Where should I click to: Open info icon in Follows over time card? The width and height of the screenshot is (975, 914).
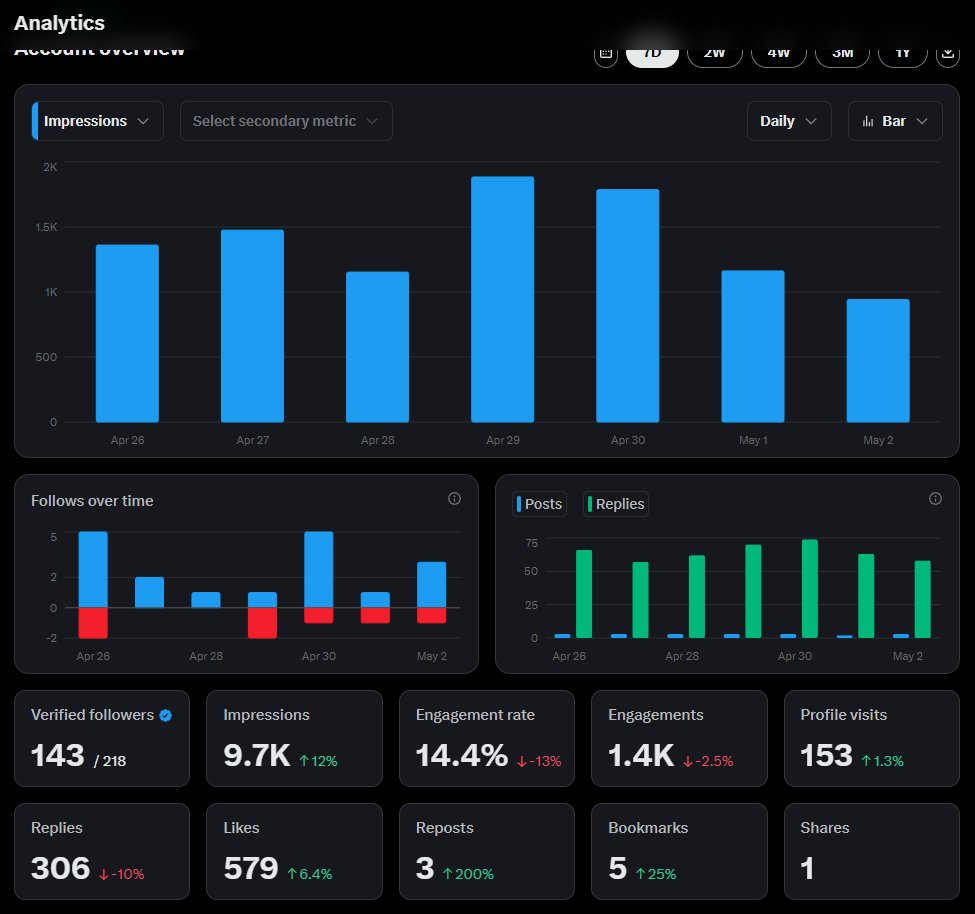coord(455,499)
